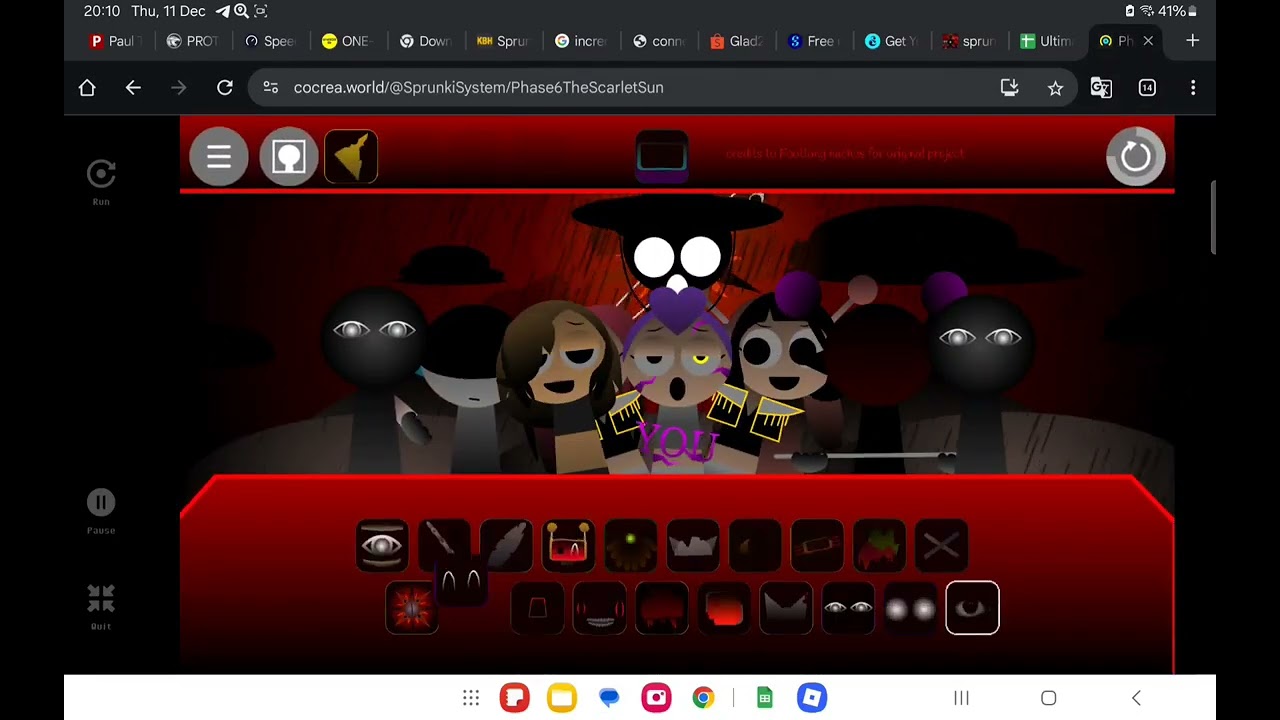1280x720 pixels.
Task: Switch to the ONE browser tab
Action: point(346,41)
